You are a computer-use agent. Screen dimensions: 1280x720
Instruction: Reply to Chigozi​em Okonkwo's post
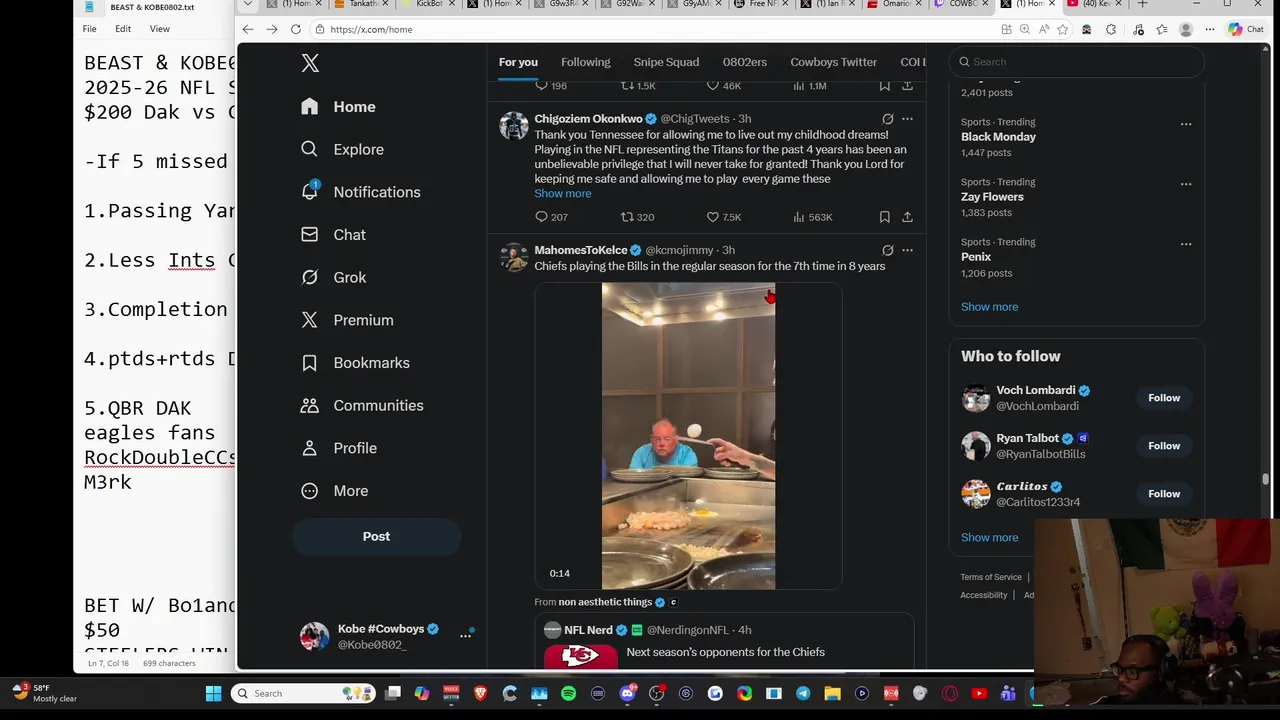[551, 217]
